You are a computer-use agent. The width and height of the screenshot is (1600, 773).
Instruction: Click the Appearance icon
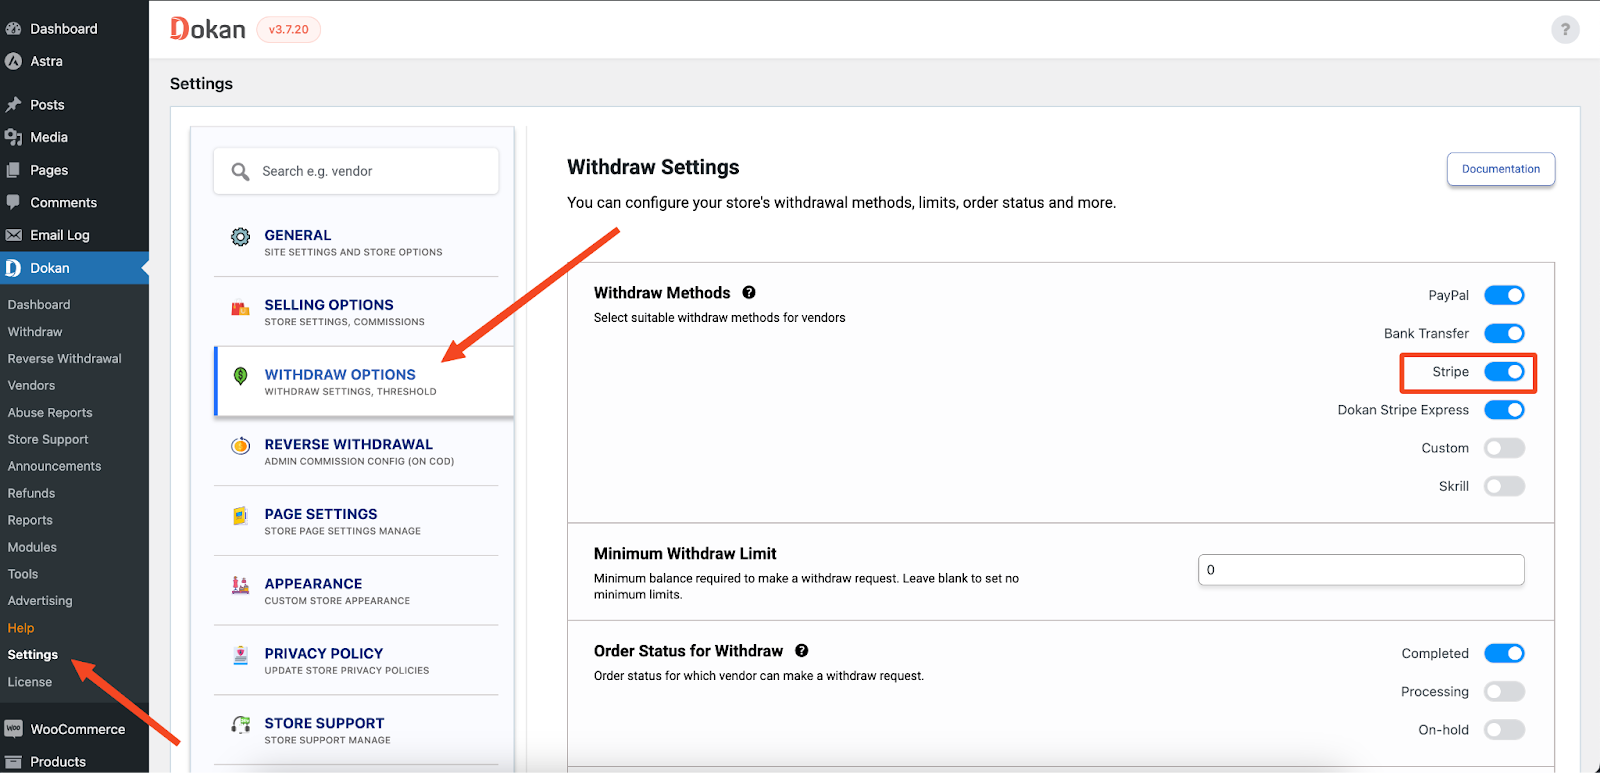(240, 585)
